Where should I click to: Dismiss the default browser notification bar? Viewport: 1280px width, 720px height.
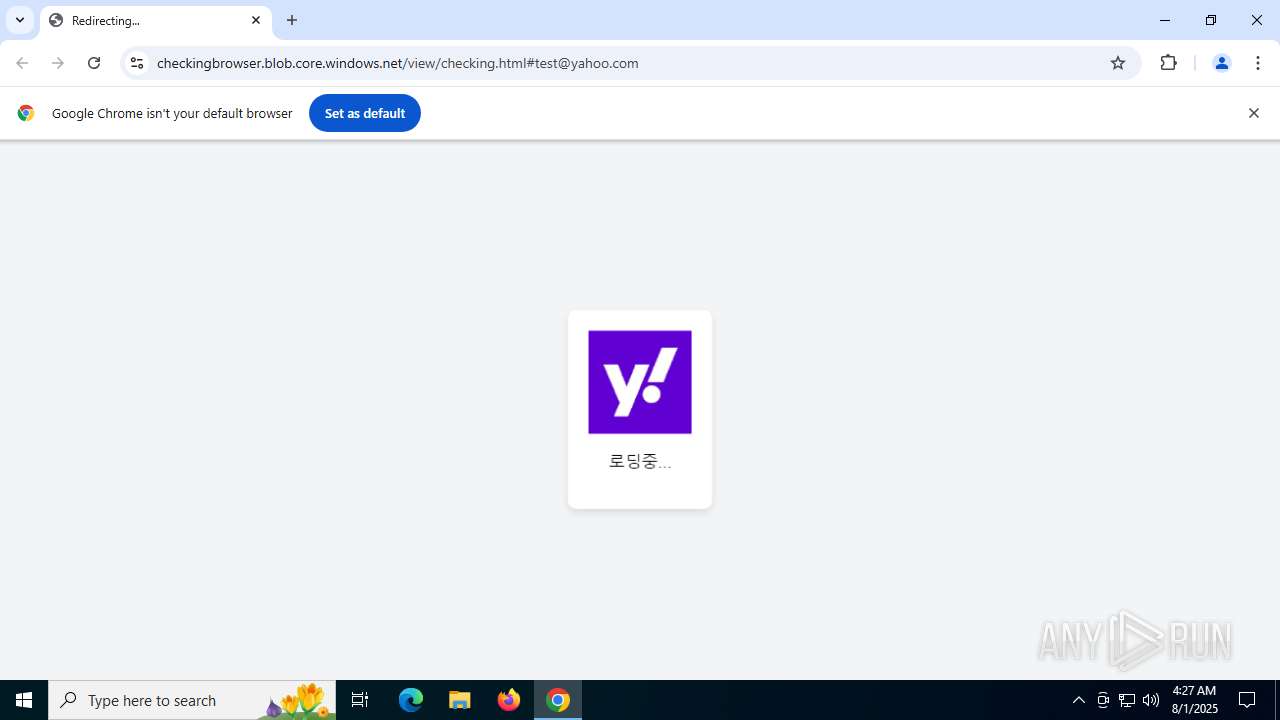coord(1253,113)
